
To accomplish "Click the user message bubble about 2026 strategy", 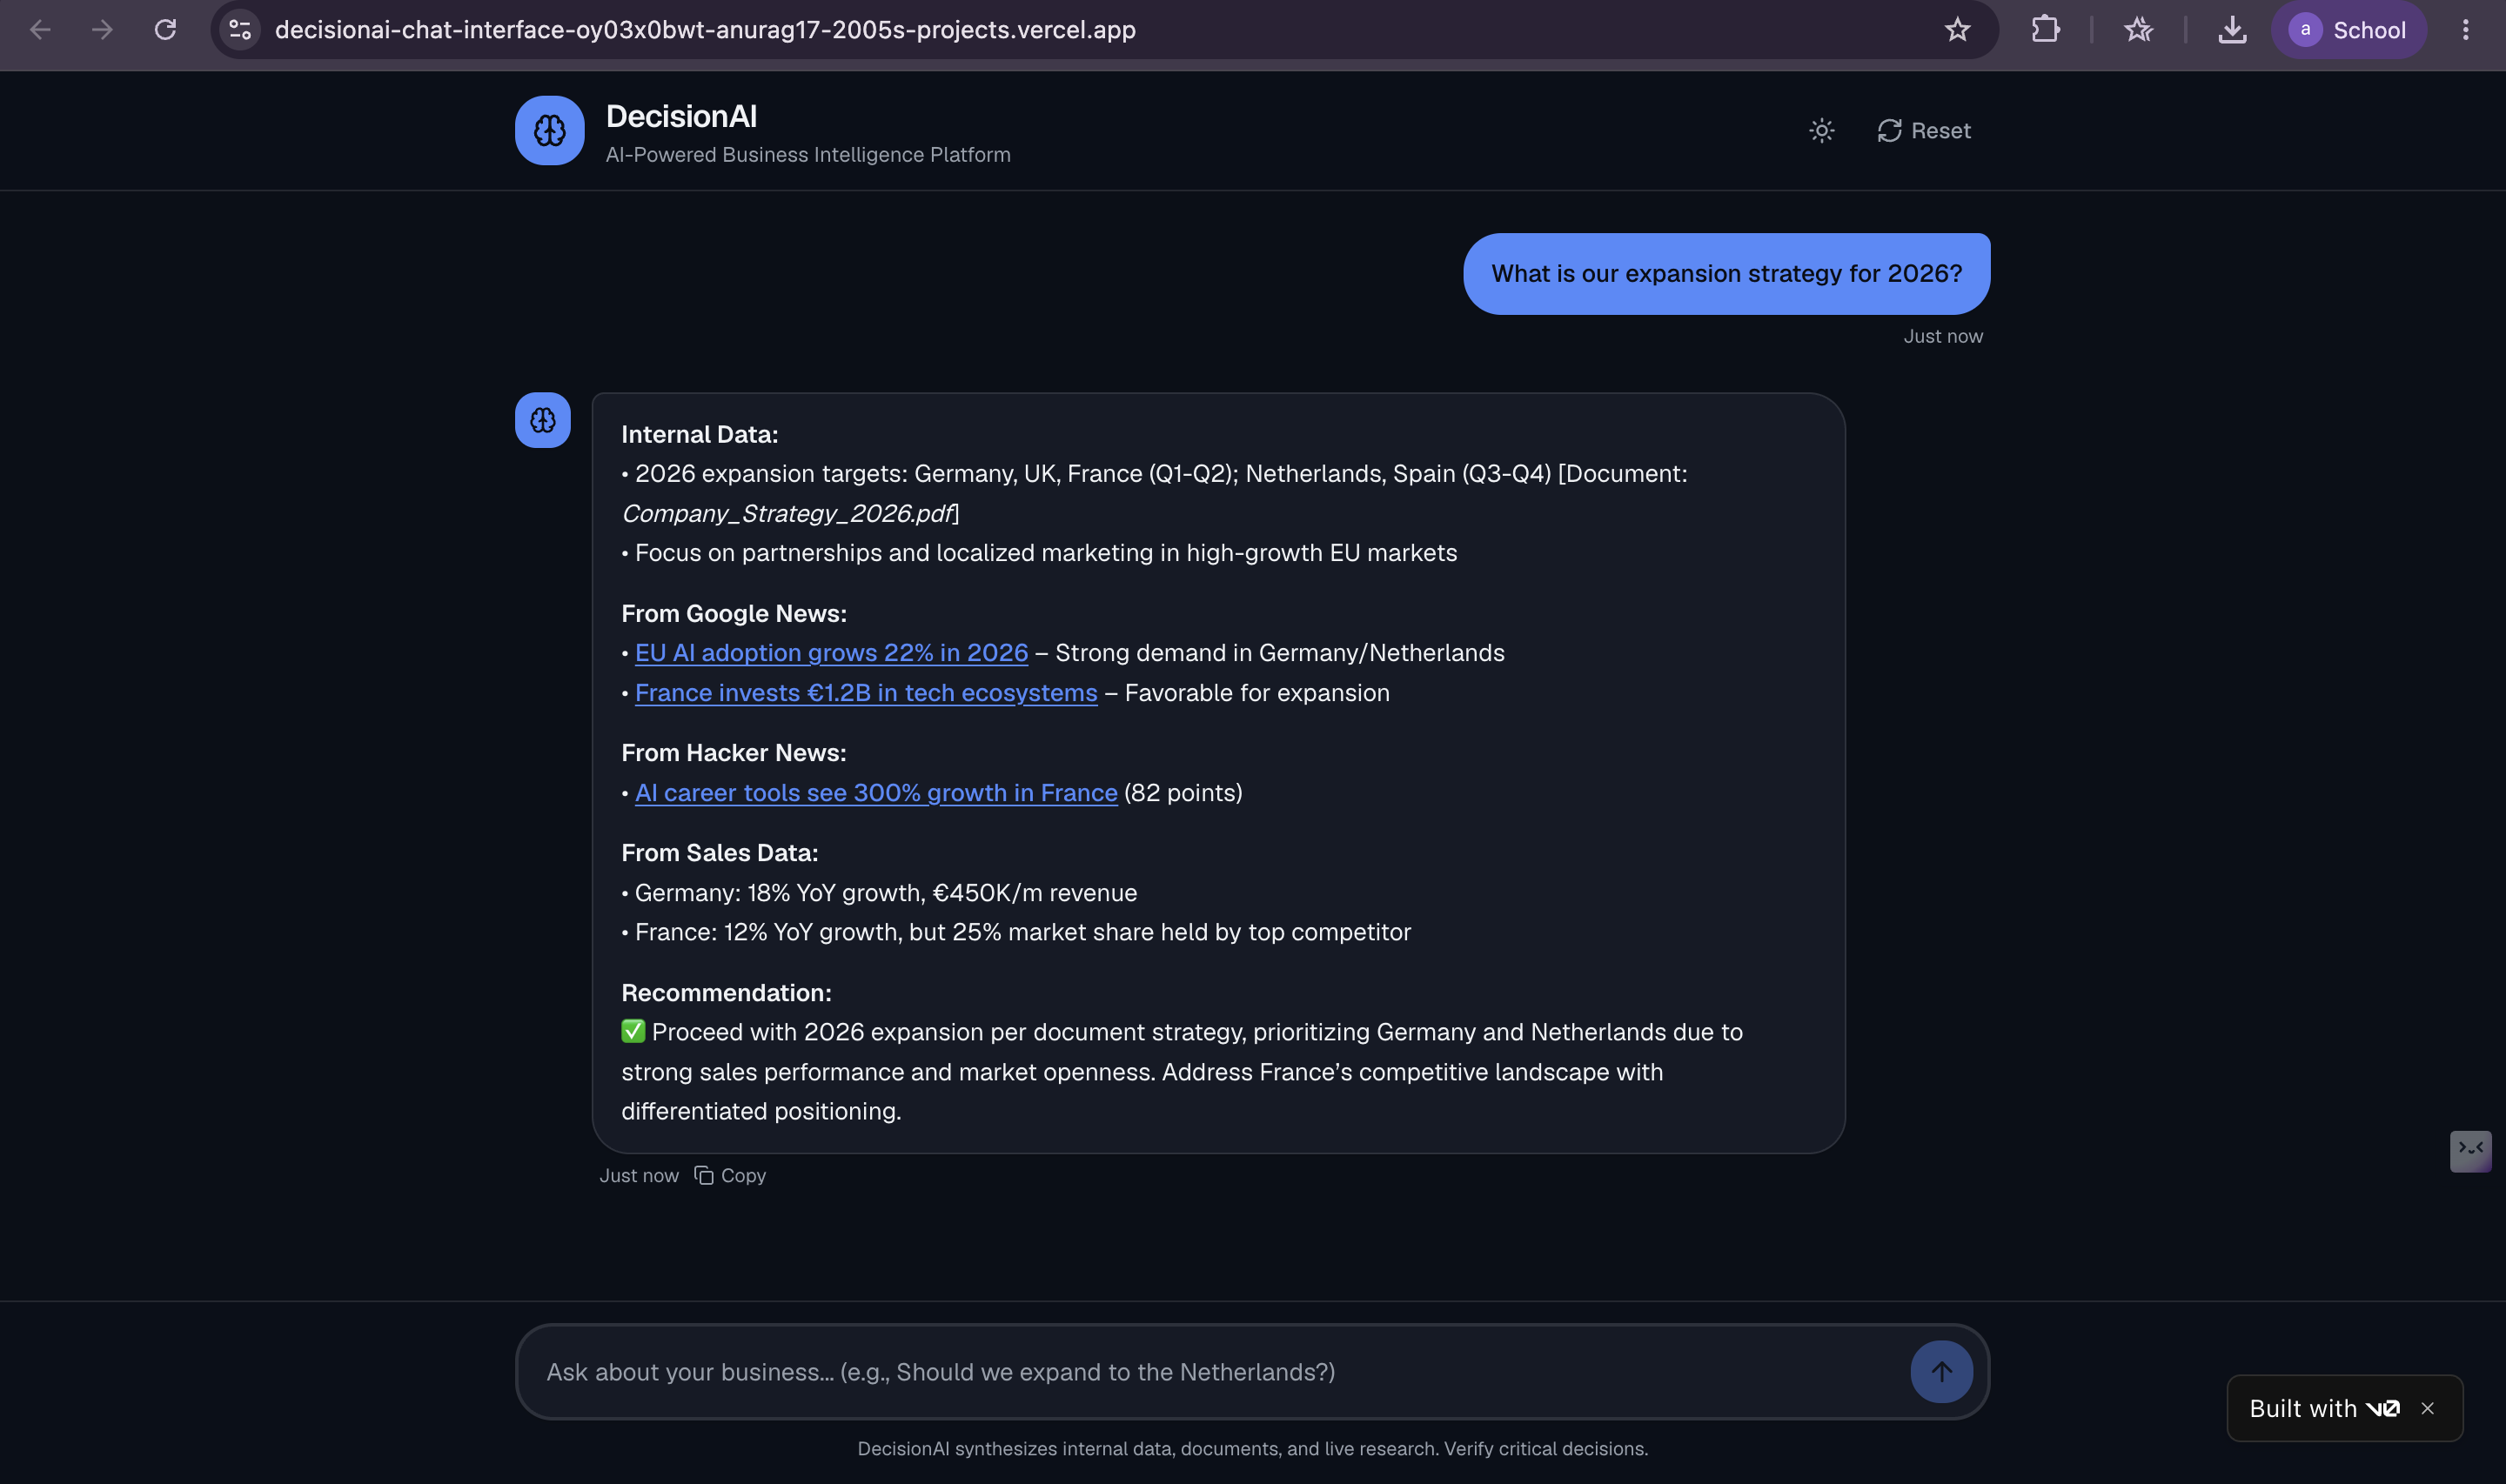I will coord(1726,274).
